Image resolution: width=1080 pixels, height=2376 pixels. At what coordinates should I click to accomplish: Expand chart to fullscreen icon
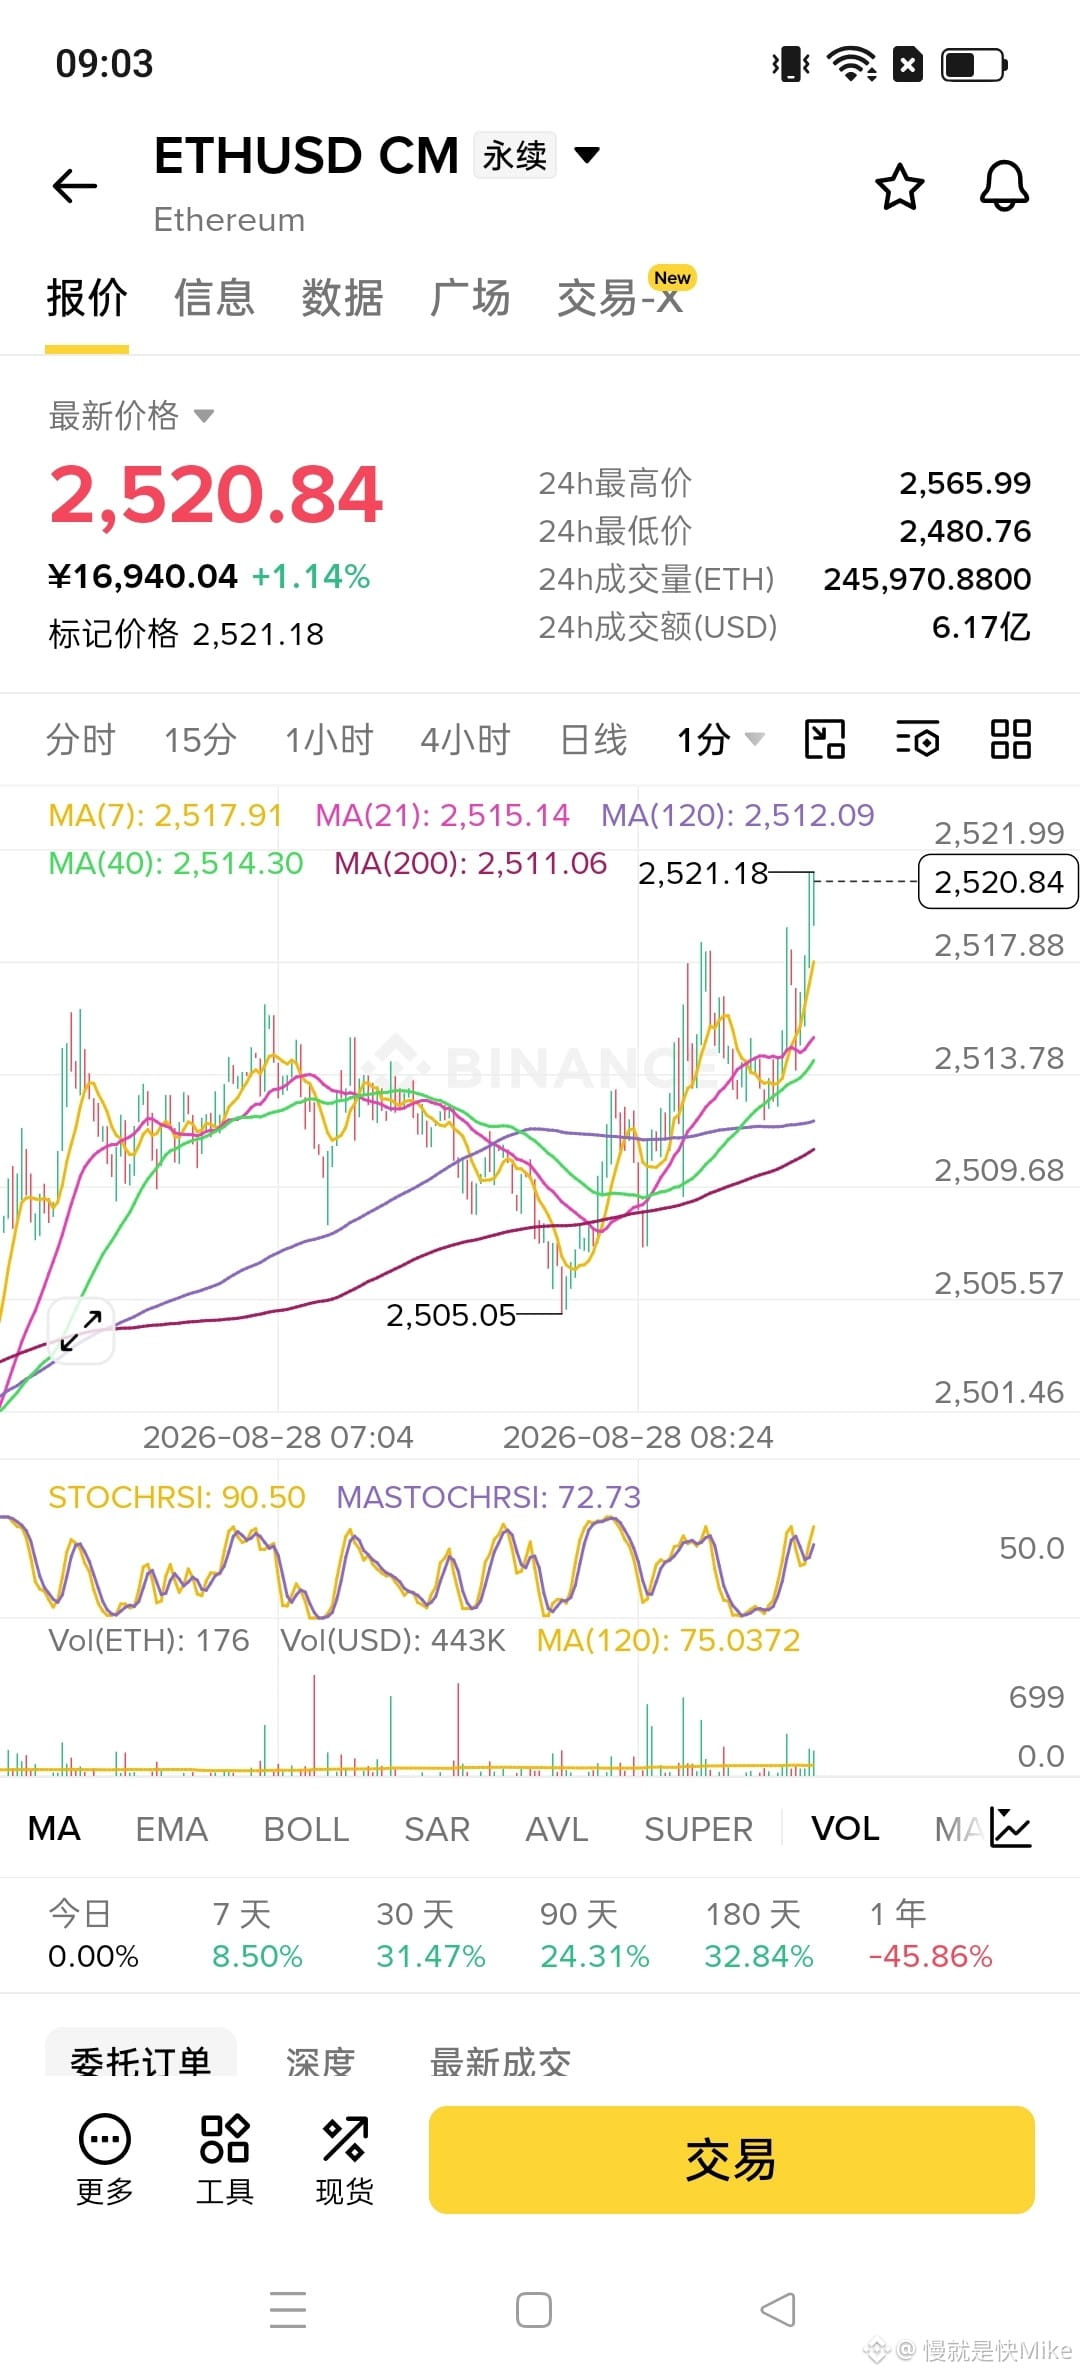point(81,1330)
